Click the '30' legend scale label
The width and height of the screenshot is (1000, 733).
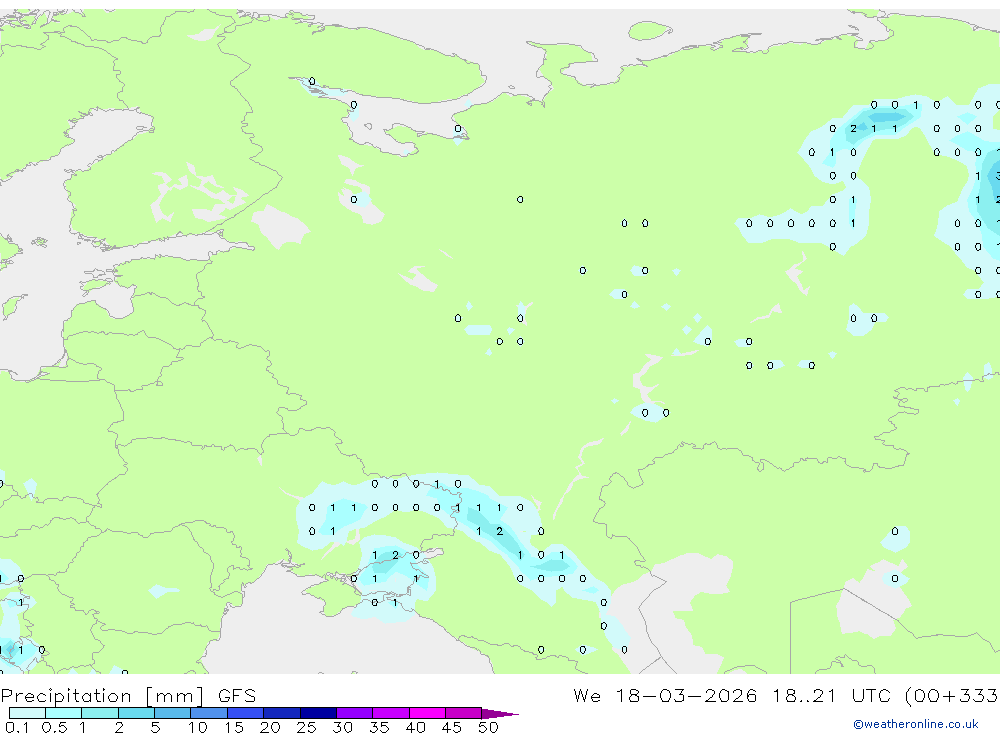tap(342, 727)
